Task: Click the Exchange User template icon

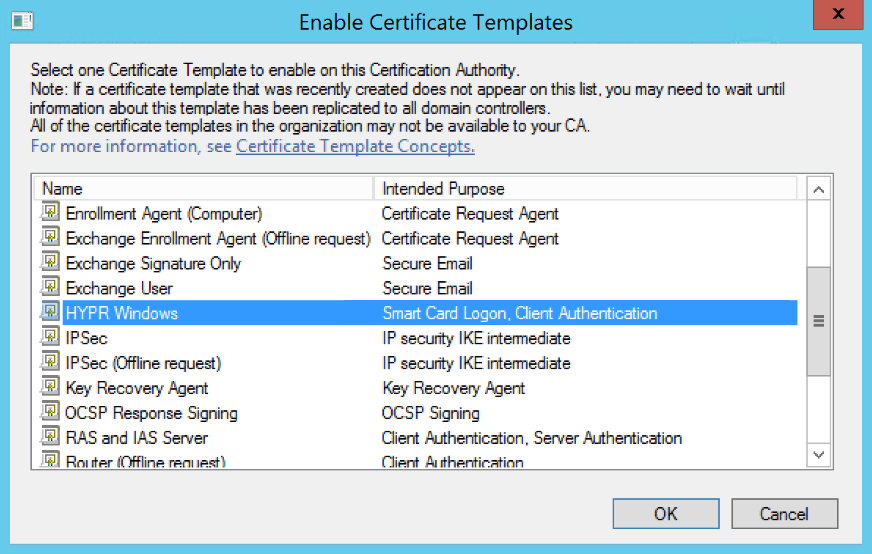Action: [x=50, y=288]
